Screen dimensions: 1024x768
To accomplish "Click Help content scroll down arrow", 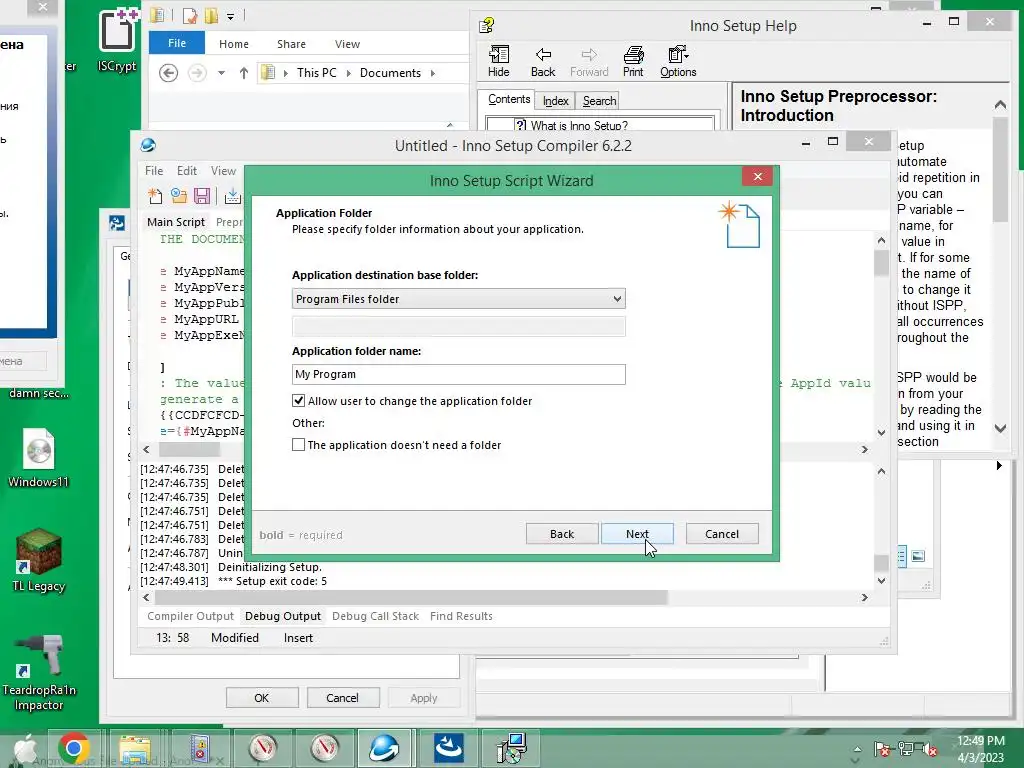I will [x=1000, y=428].
